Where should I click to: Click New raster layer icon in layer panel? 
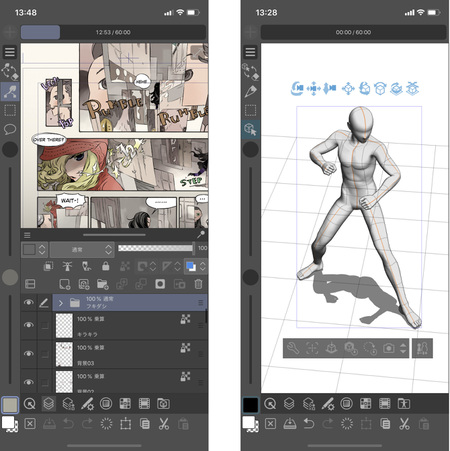point(65,284)
